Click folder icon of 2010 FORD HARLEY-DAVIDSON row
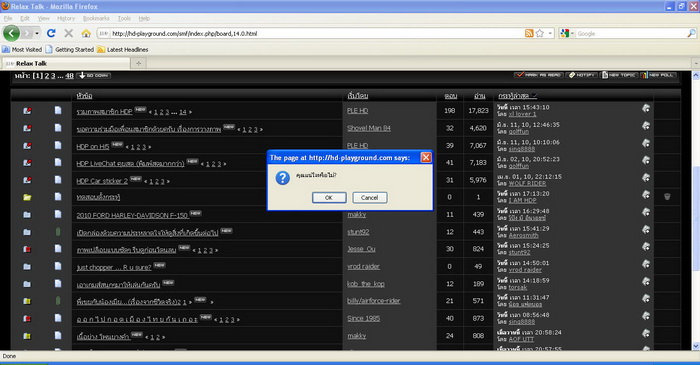 point(27,215)
